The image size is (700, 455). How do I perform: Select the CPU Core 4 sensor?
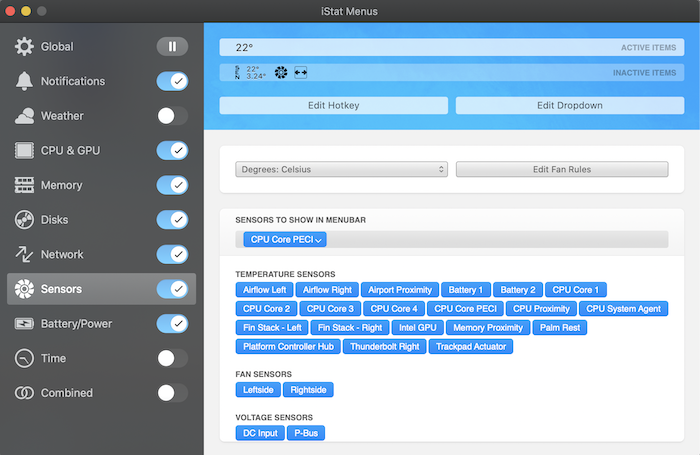(x=394, y=309)
